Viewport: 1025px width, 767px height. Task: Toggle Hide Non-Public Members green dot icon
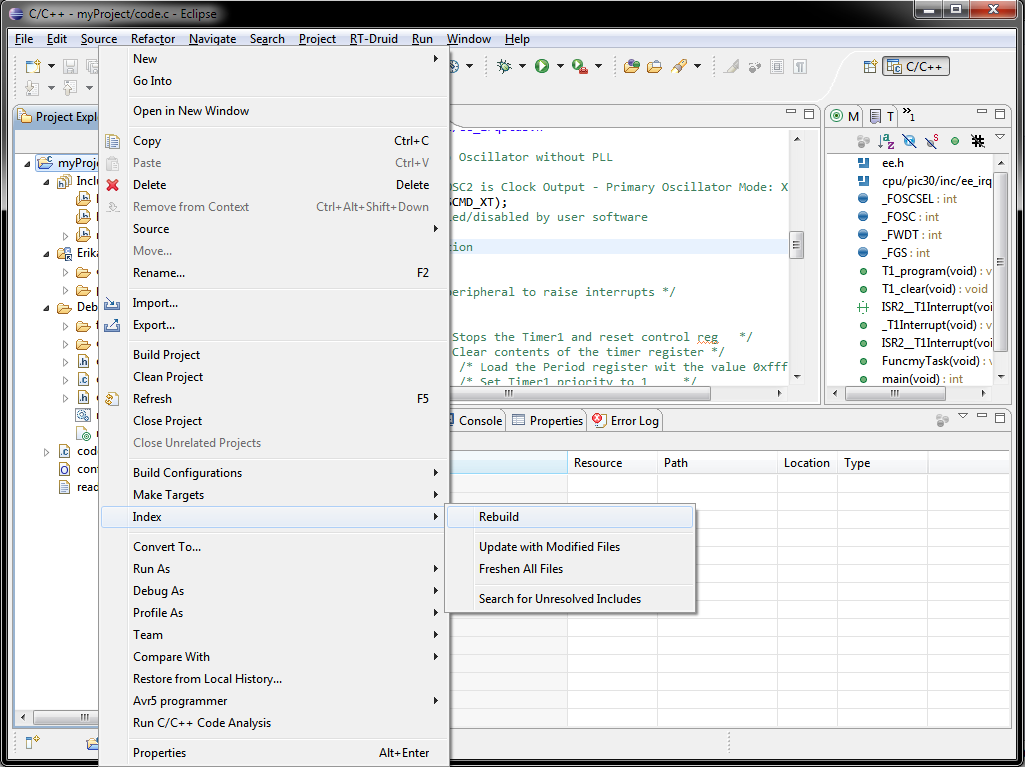coord(955,141)
